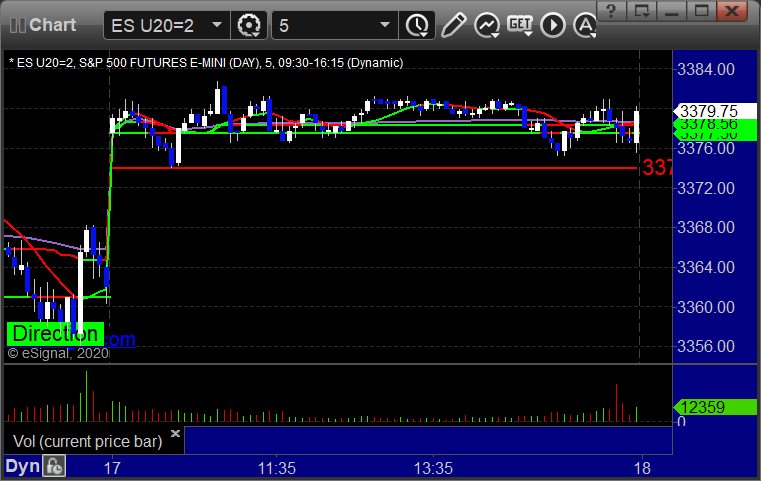Click the 18 date label on time axis

click(x=642, y=468)
